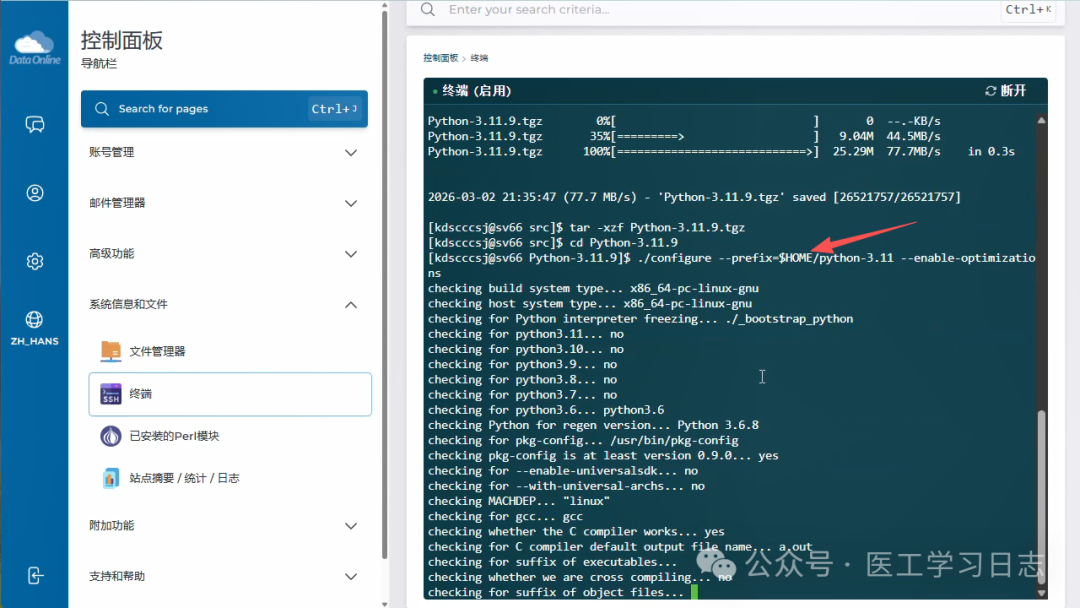Click the terminal vertical scrollbar
Screen dimensions: 1080x608
(x=1041, y=500)
